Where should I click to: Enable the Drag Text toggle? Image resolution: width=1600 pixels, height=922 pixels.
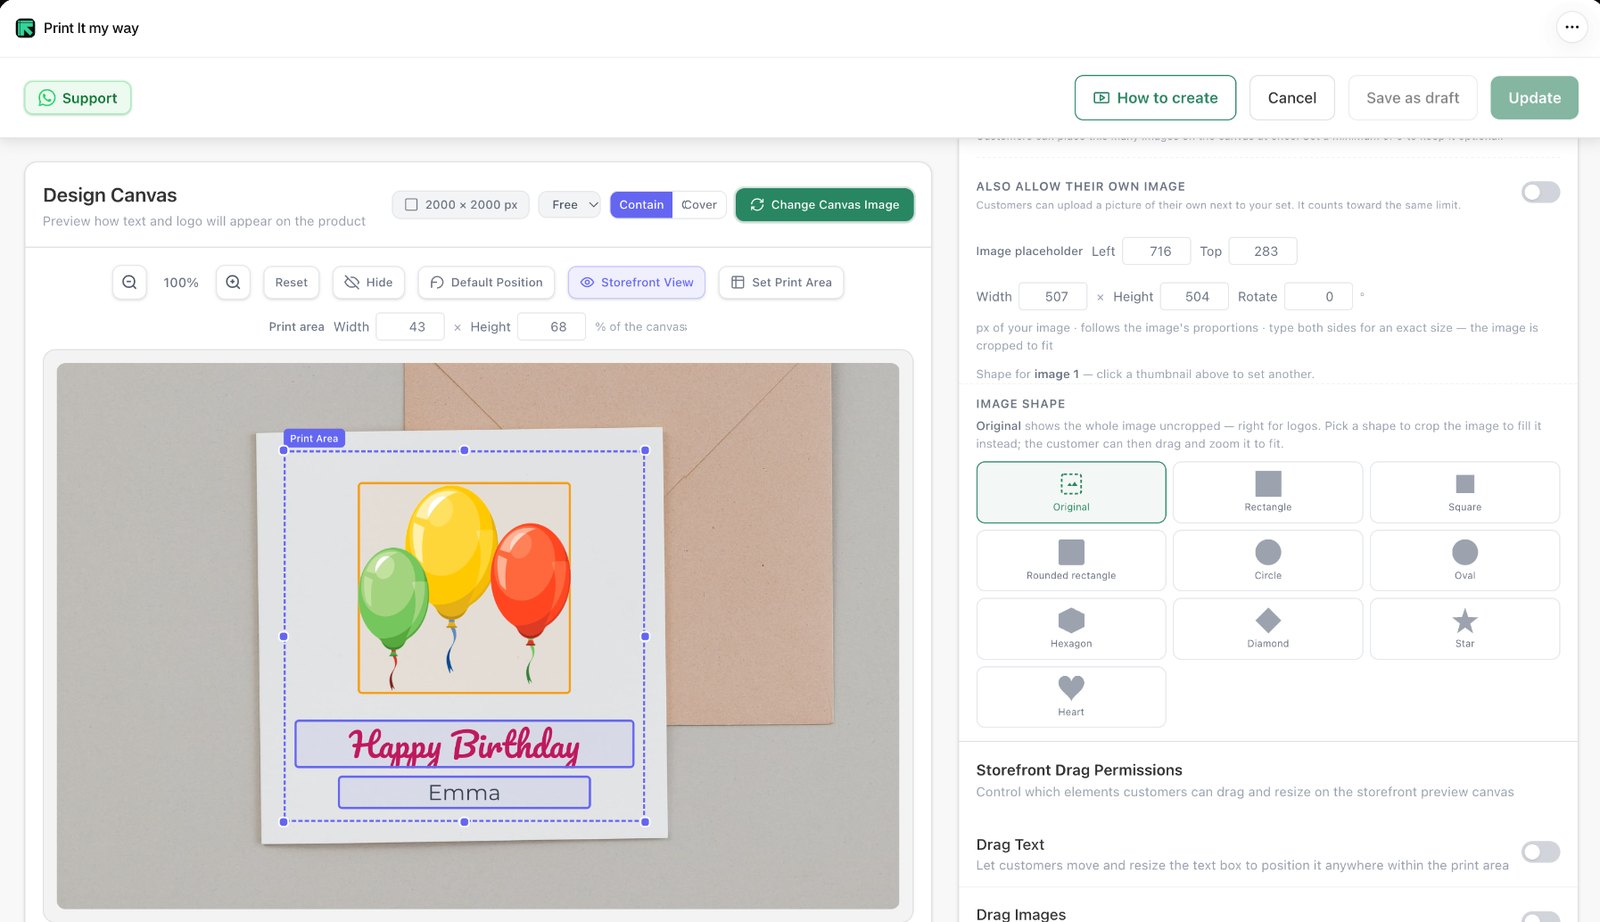click(1540, 851)
